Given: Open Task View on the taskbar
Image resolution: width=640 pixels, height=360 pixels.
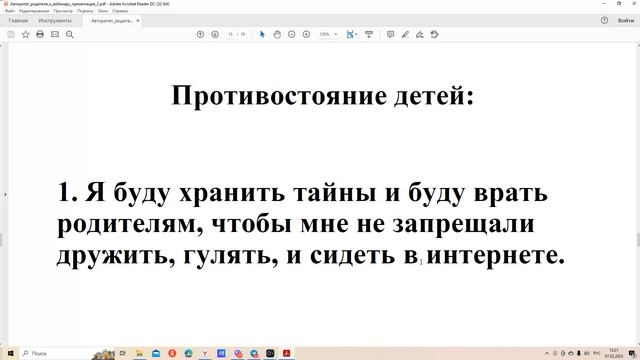Looking at the screenshot, I should pos(122,353).
